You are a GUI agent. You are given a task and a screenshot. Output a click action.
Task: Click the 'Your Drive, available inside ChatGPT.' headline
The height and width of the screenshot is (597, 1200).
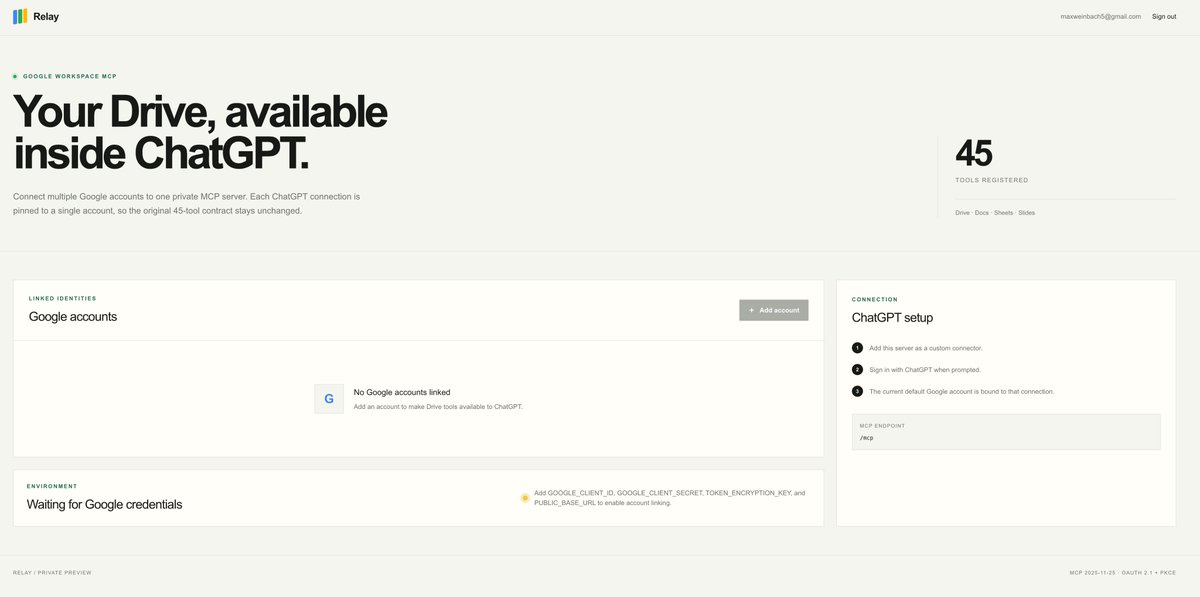[x=200, y=132]
